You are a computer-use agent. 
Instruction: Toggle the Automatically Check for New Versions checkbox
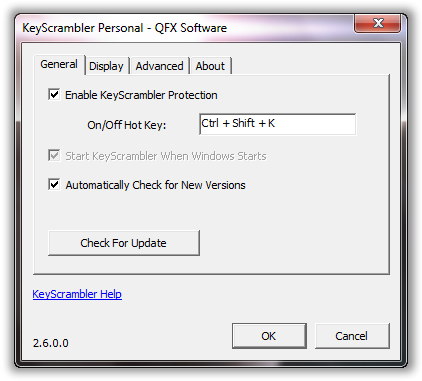click(54, 184)
